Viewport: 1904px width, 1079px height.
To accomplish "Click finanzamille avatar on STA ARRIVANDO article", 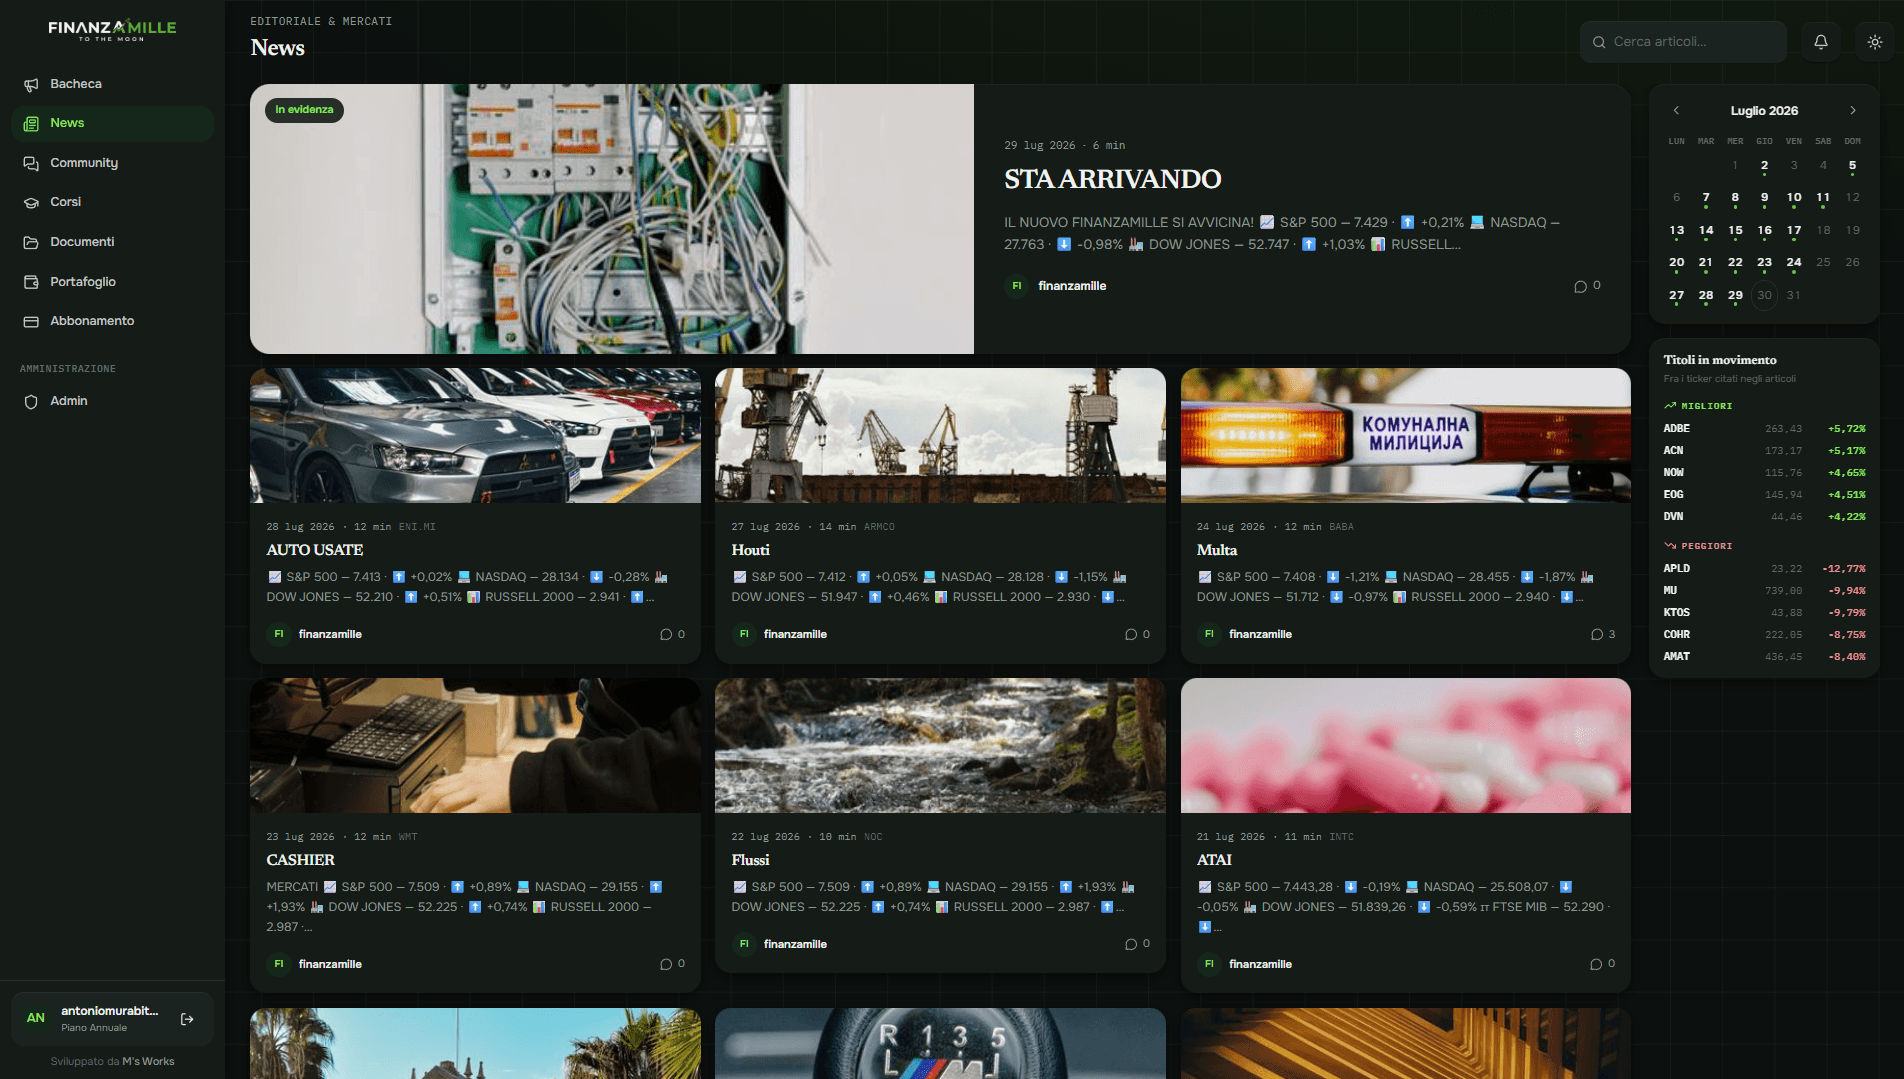I will (1017, 286).
